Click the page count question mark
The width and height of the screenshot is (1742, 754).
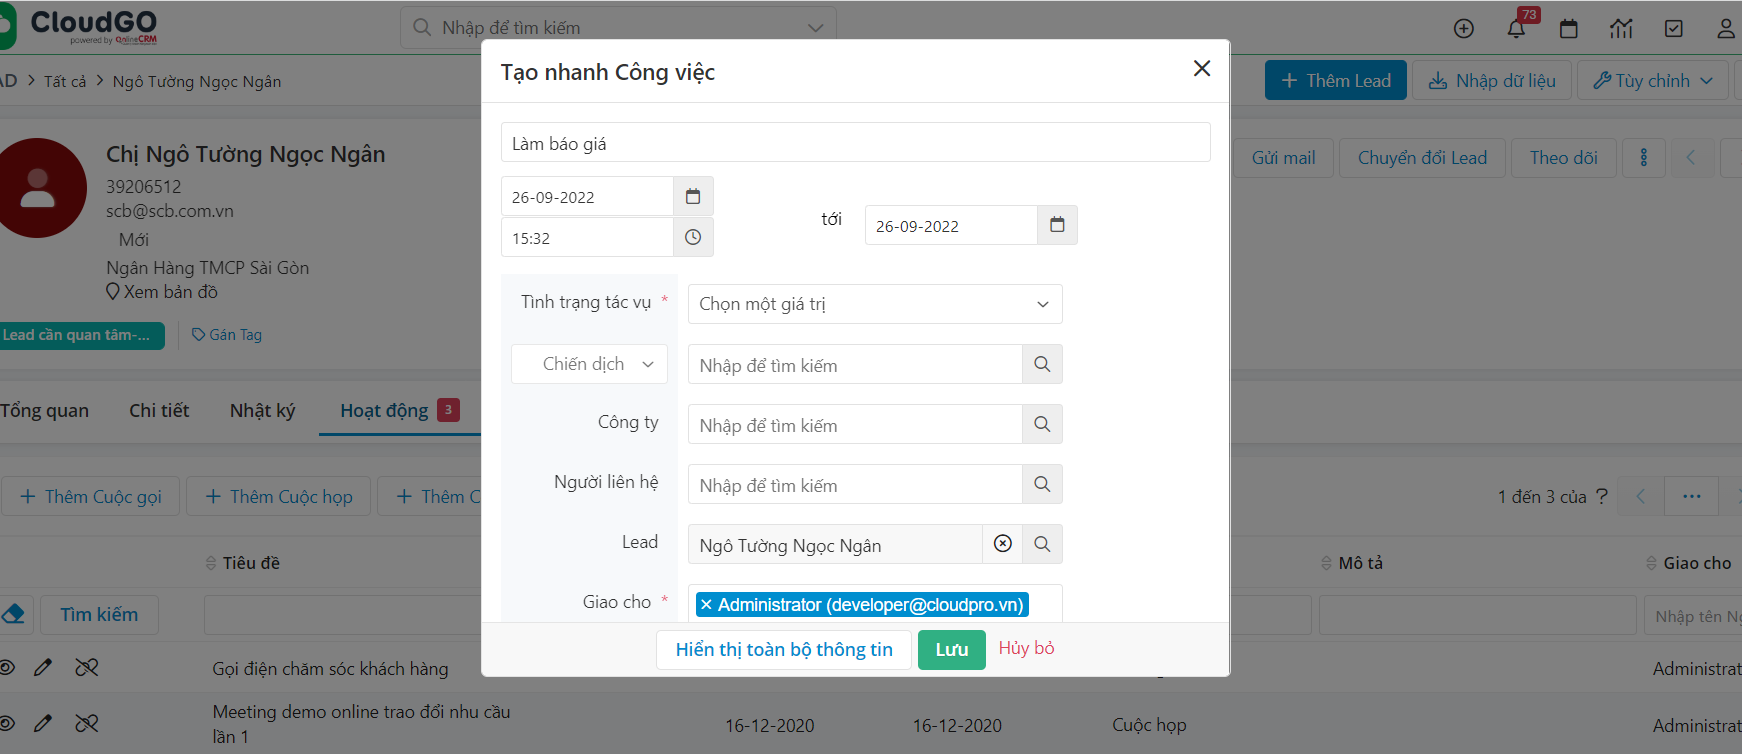(1602, 496)
